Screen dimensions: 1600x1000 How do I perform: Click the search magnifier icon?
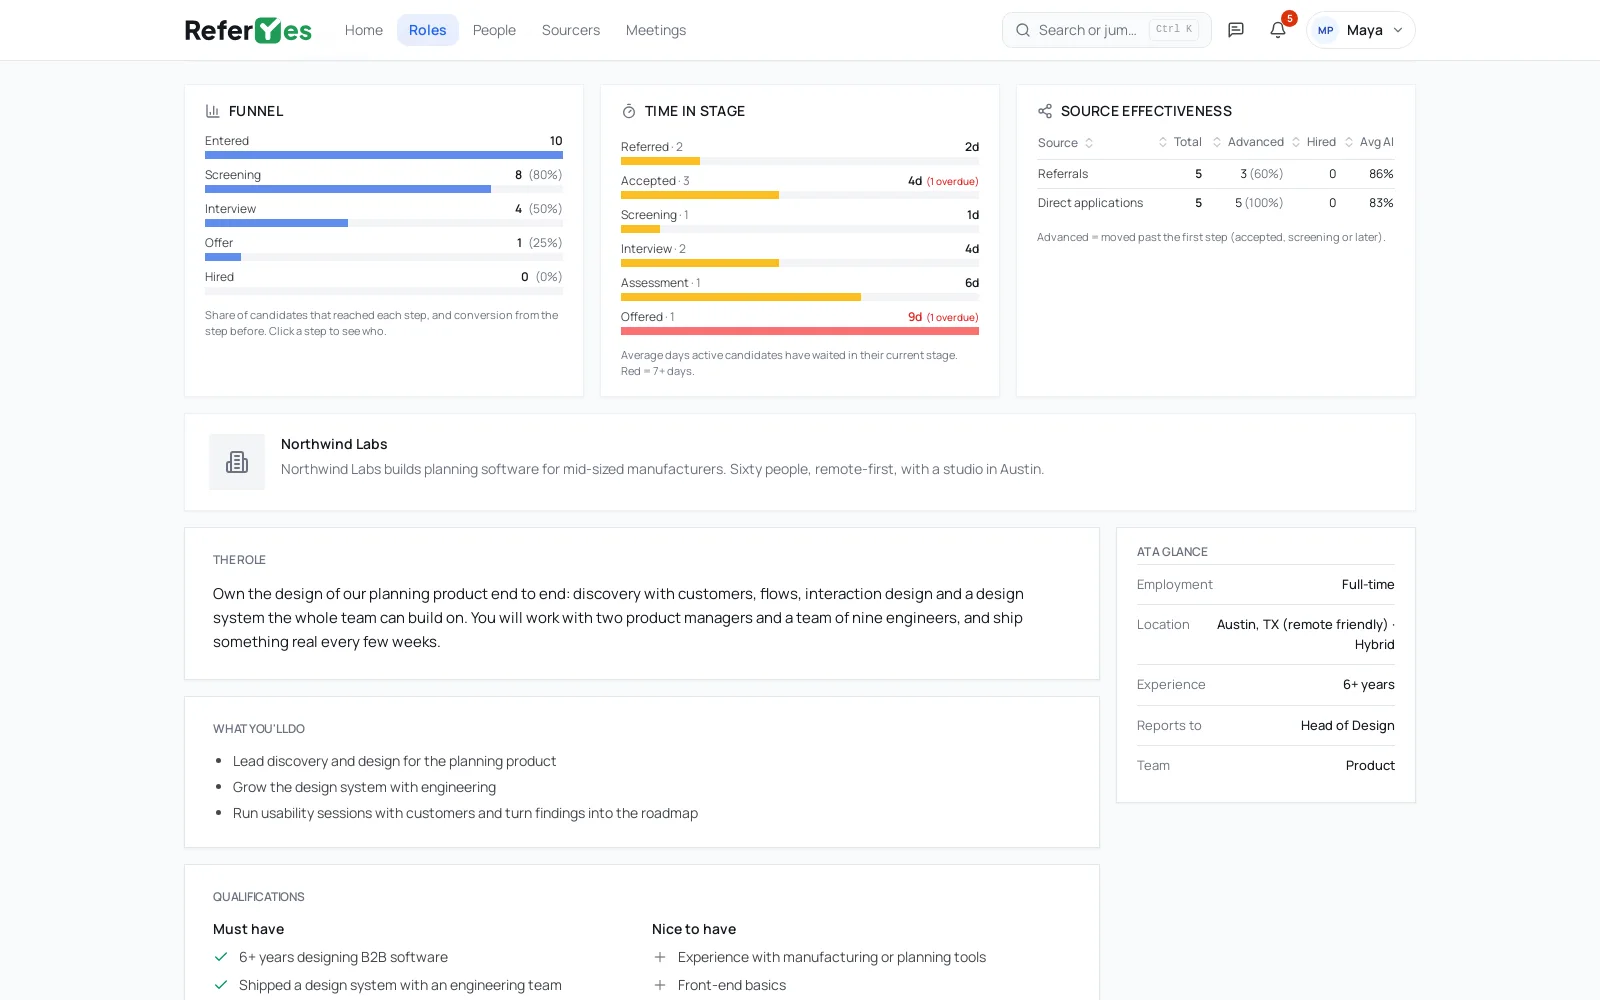[1023, 30]
